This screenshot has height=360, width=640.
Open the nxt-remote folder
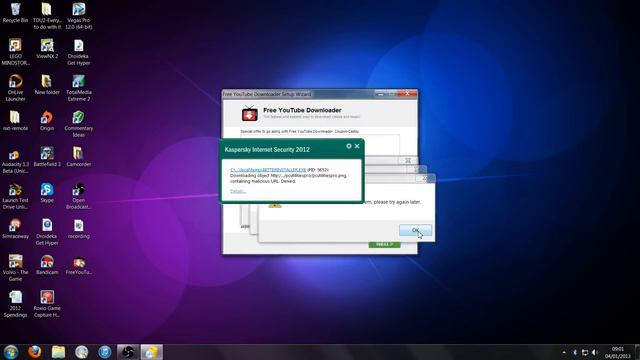point(15,121)
